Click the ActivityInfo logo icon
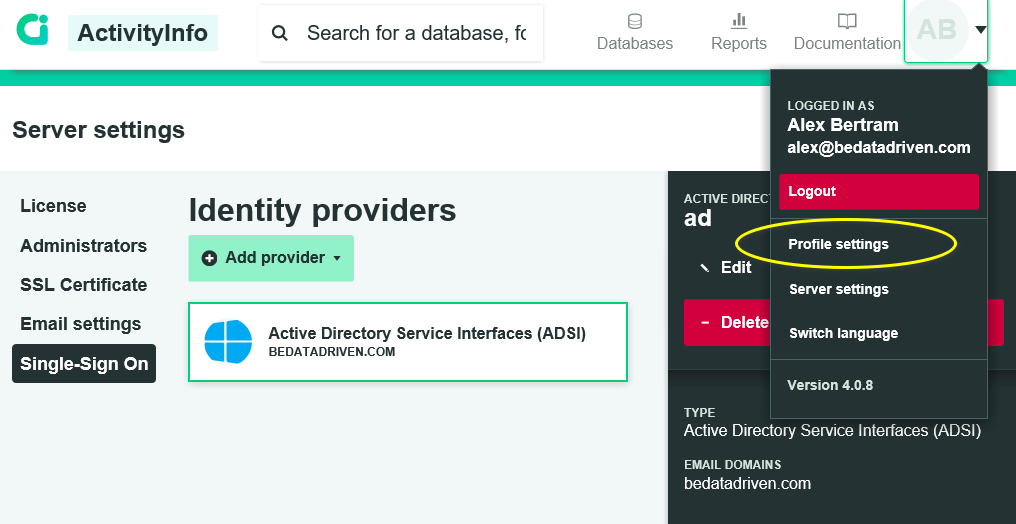This screenshot has width=1016, height=524. [x=32, y=30]
